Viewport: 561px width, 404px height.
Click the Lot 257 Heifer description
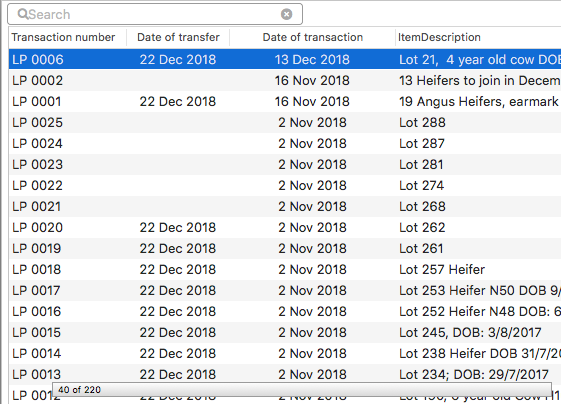(442, 269)
